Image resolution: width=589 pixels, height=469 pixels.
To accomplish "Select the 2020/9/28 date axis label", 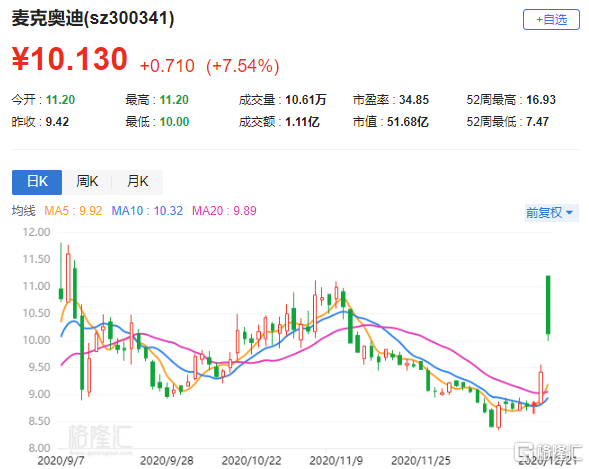I will 167,461.
